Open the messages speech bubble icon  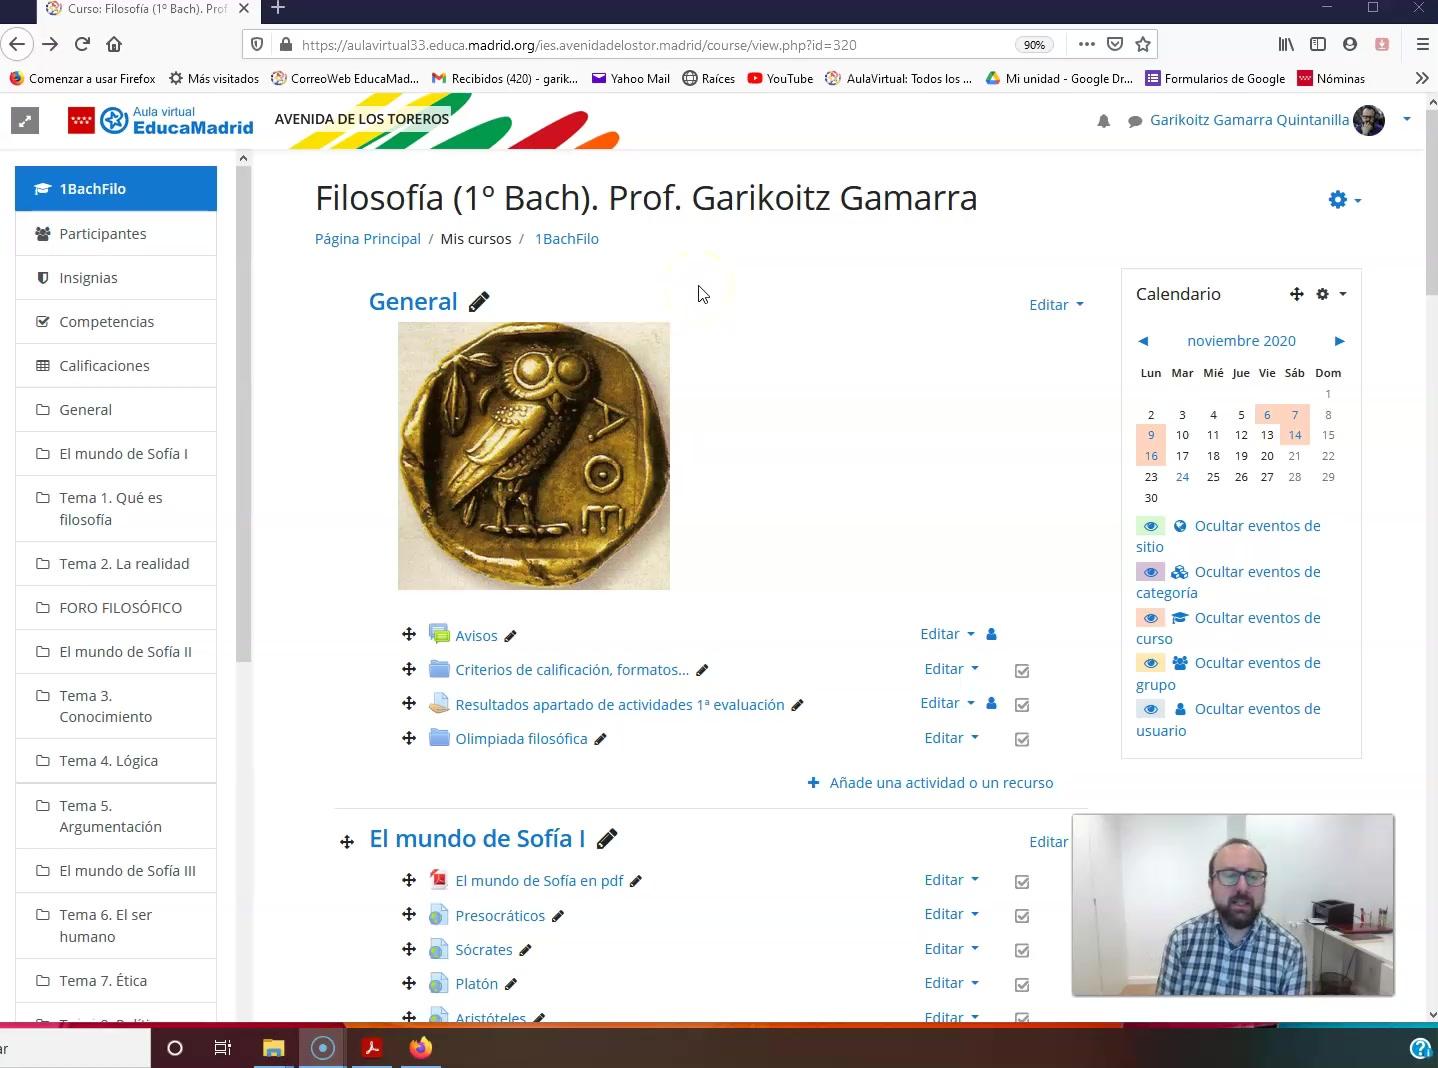(x=1135, y=121)
